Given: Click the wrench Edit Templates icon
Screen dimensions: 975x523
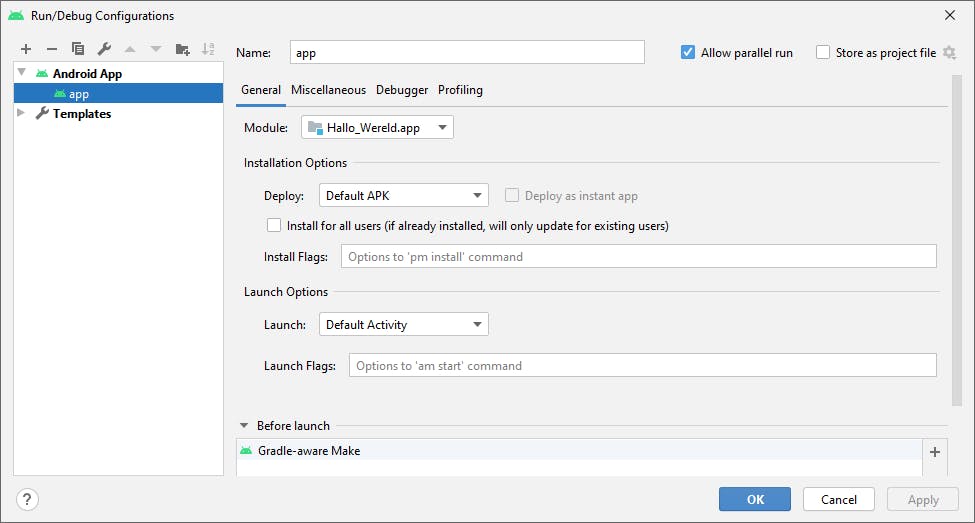Looking at the screenshot, I should [104, 49].
